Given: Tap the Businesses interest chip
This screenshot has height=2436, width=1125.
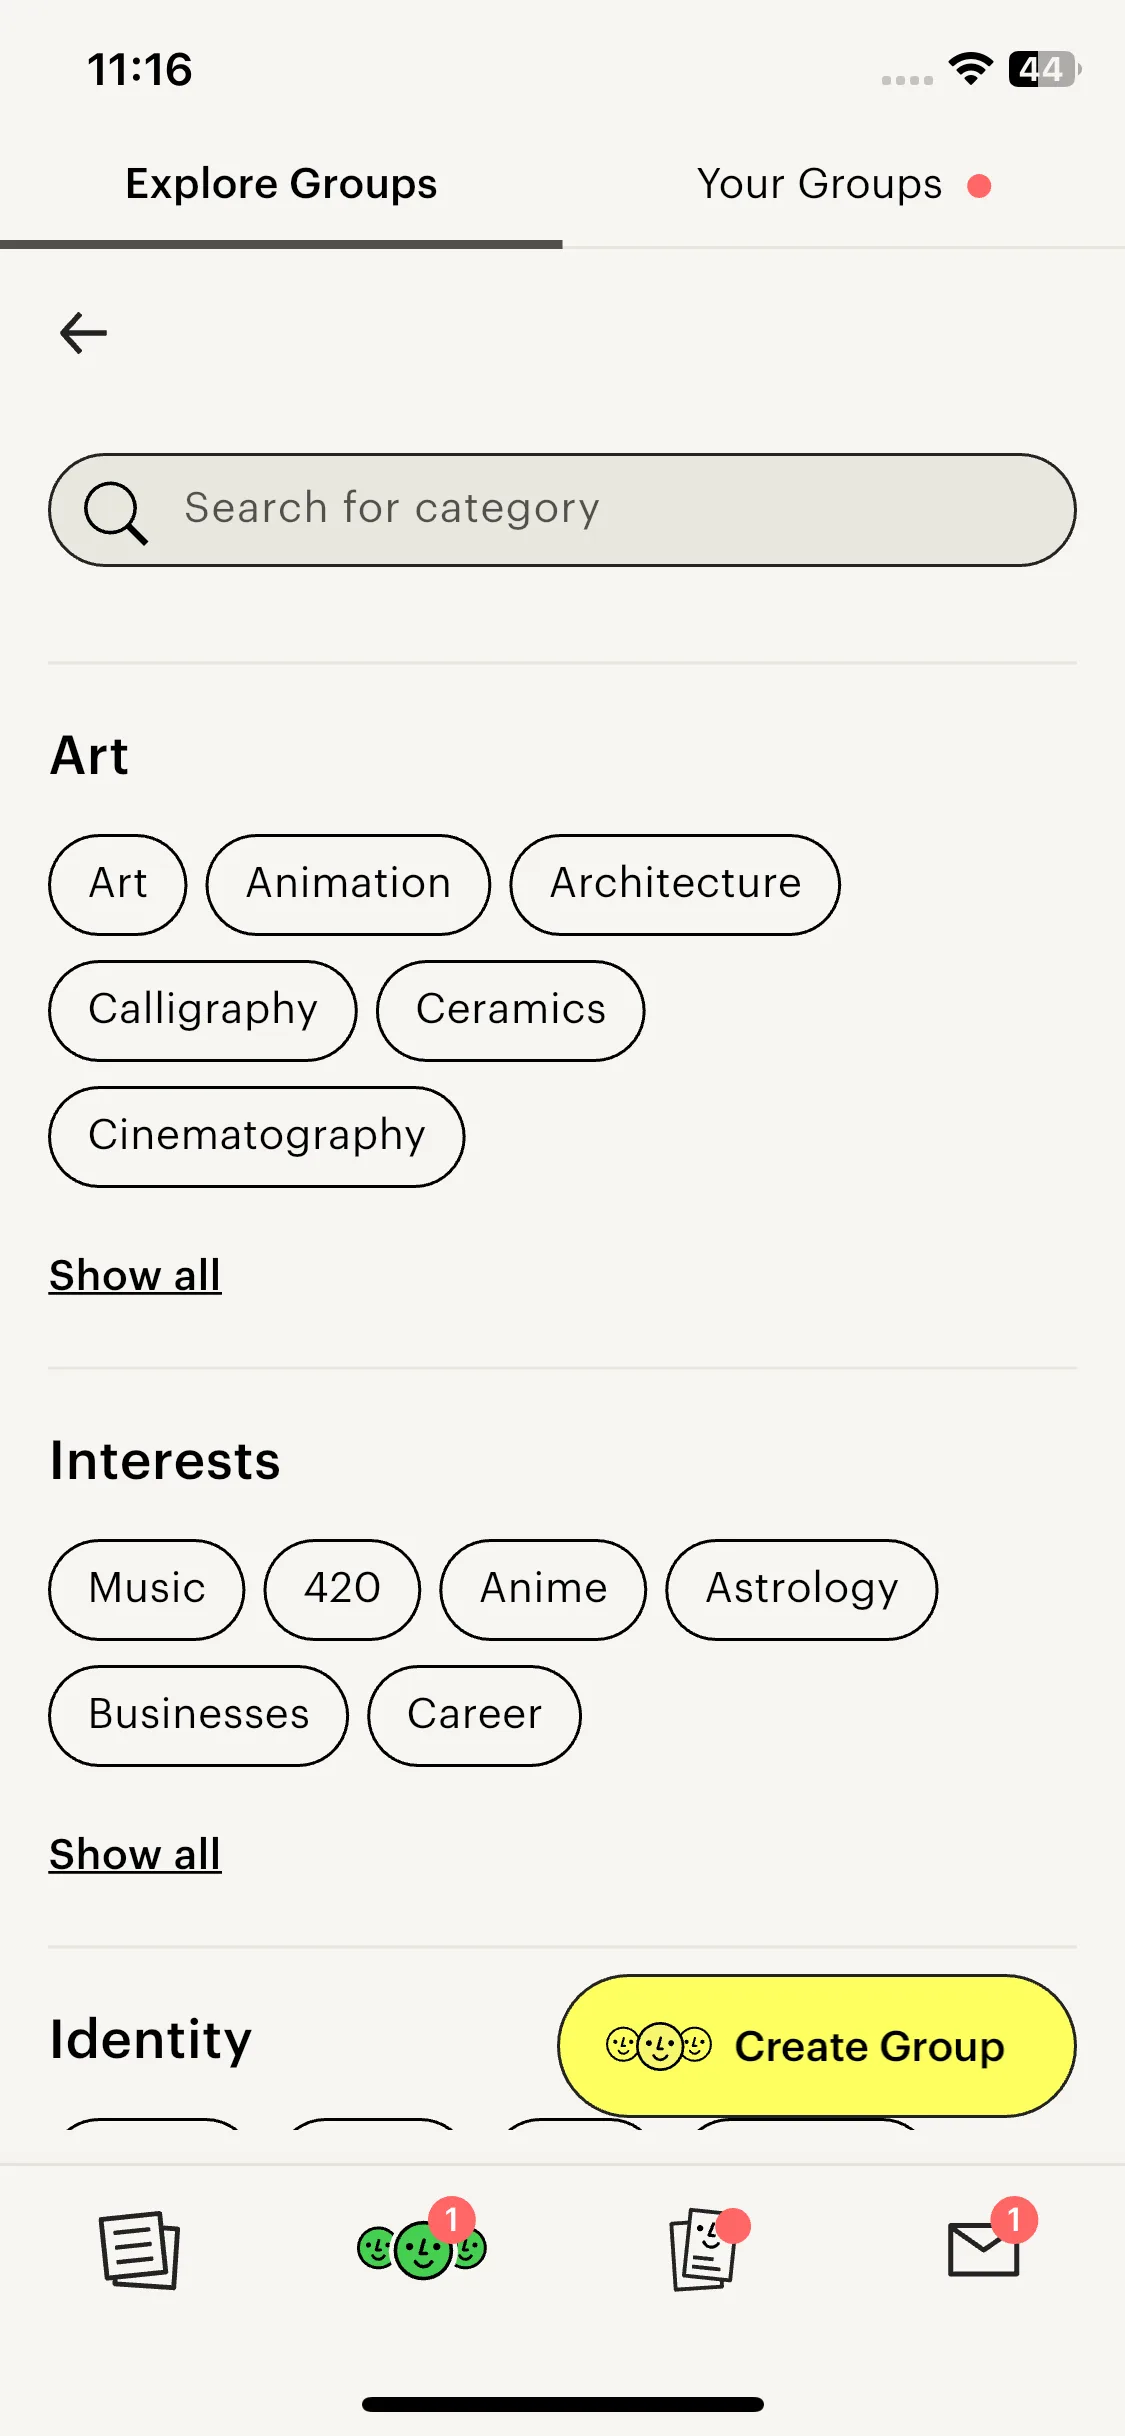Looking at the screenshot, I should (199, 1715).
